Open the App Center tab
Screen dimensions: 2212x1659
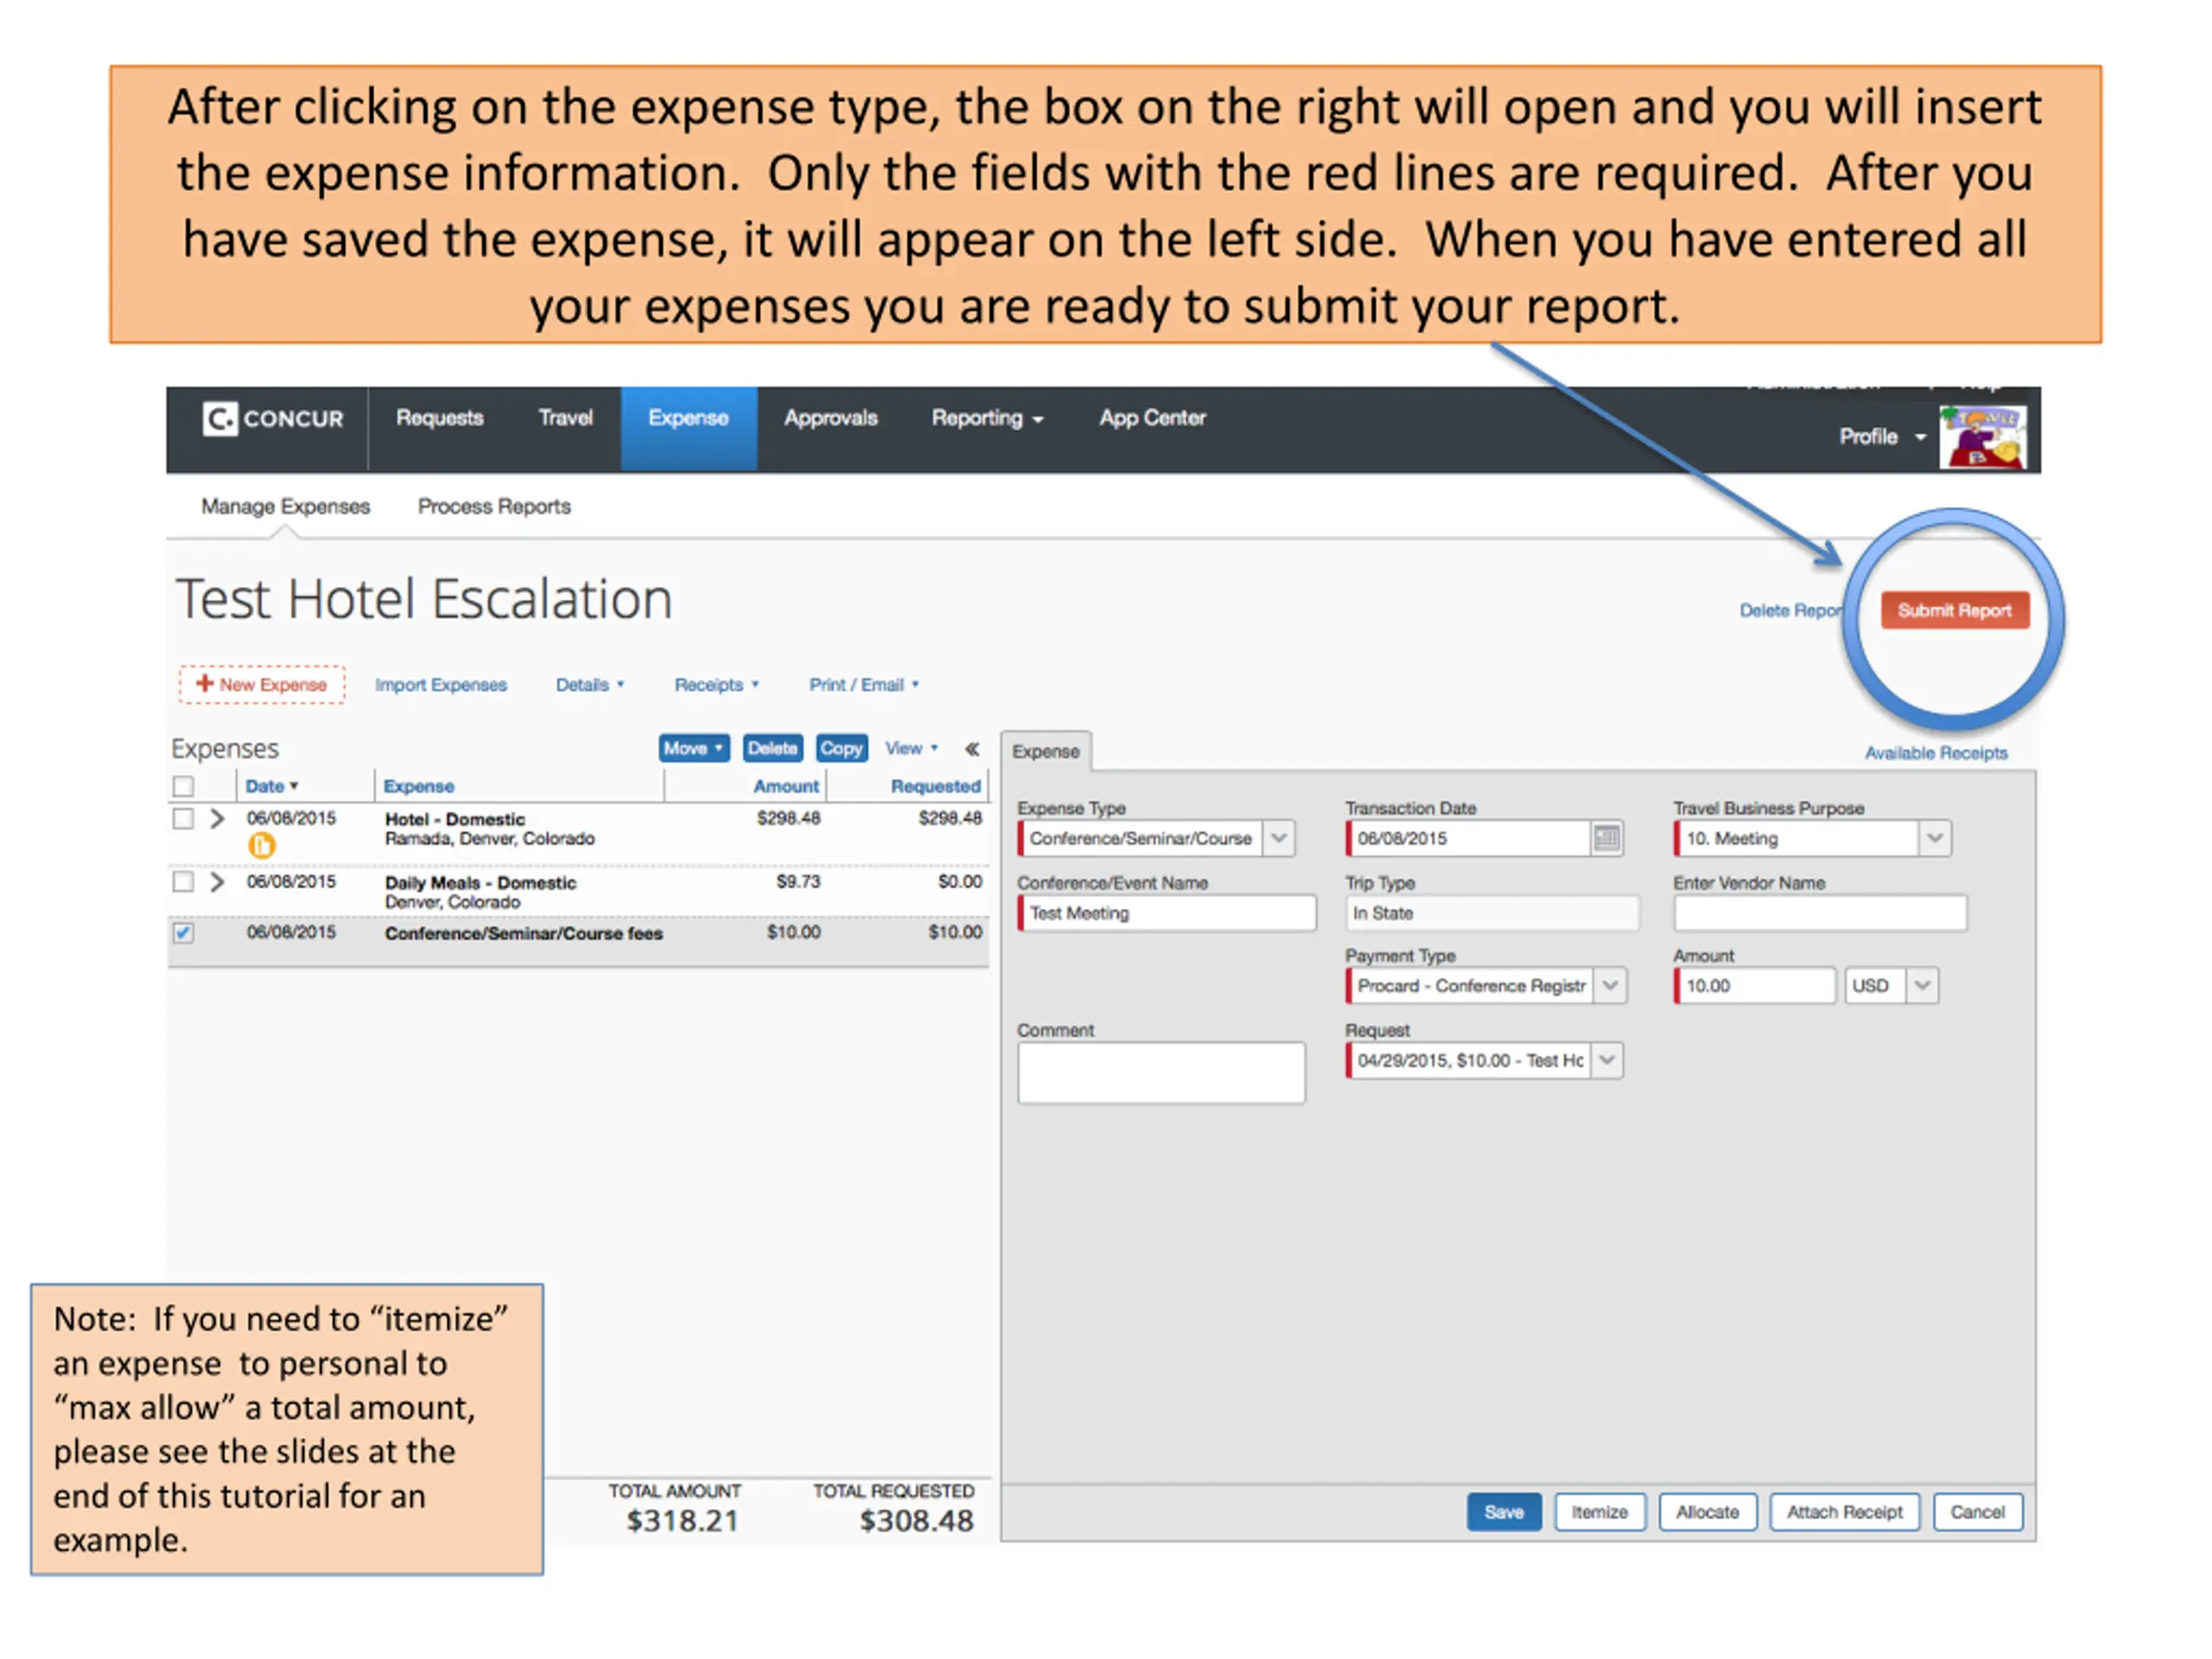pyautogui.click(x=1152, y=418)
